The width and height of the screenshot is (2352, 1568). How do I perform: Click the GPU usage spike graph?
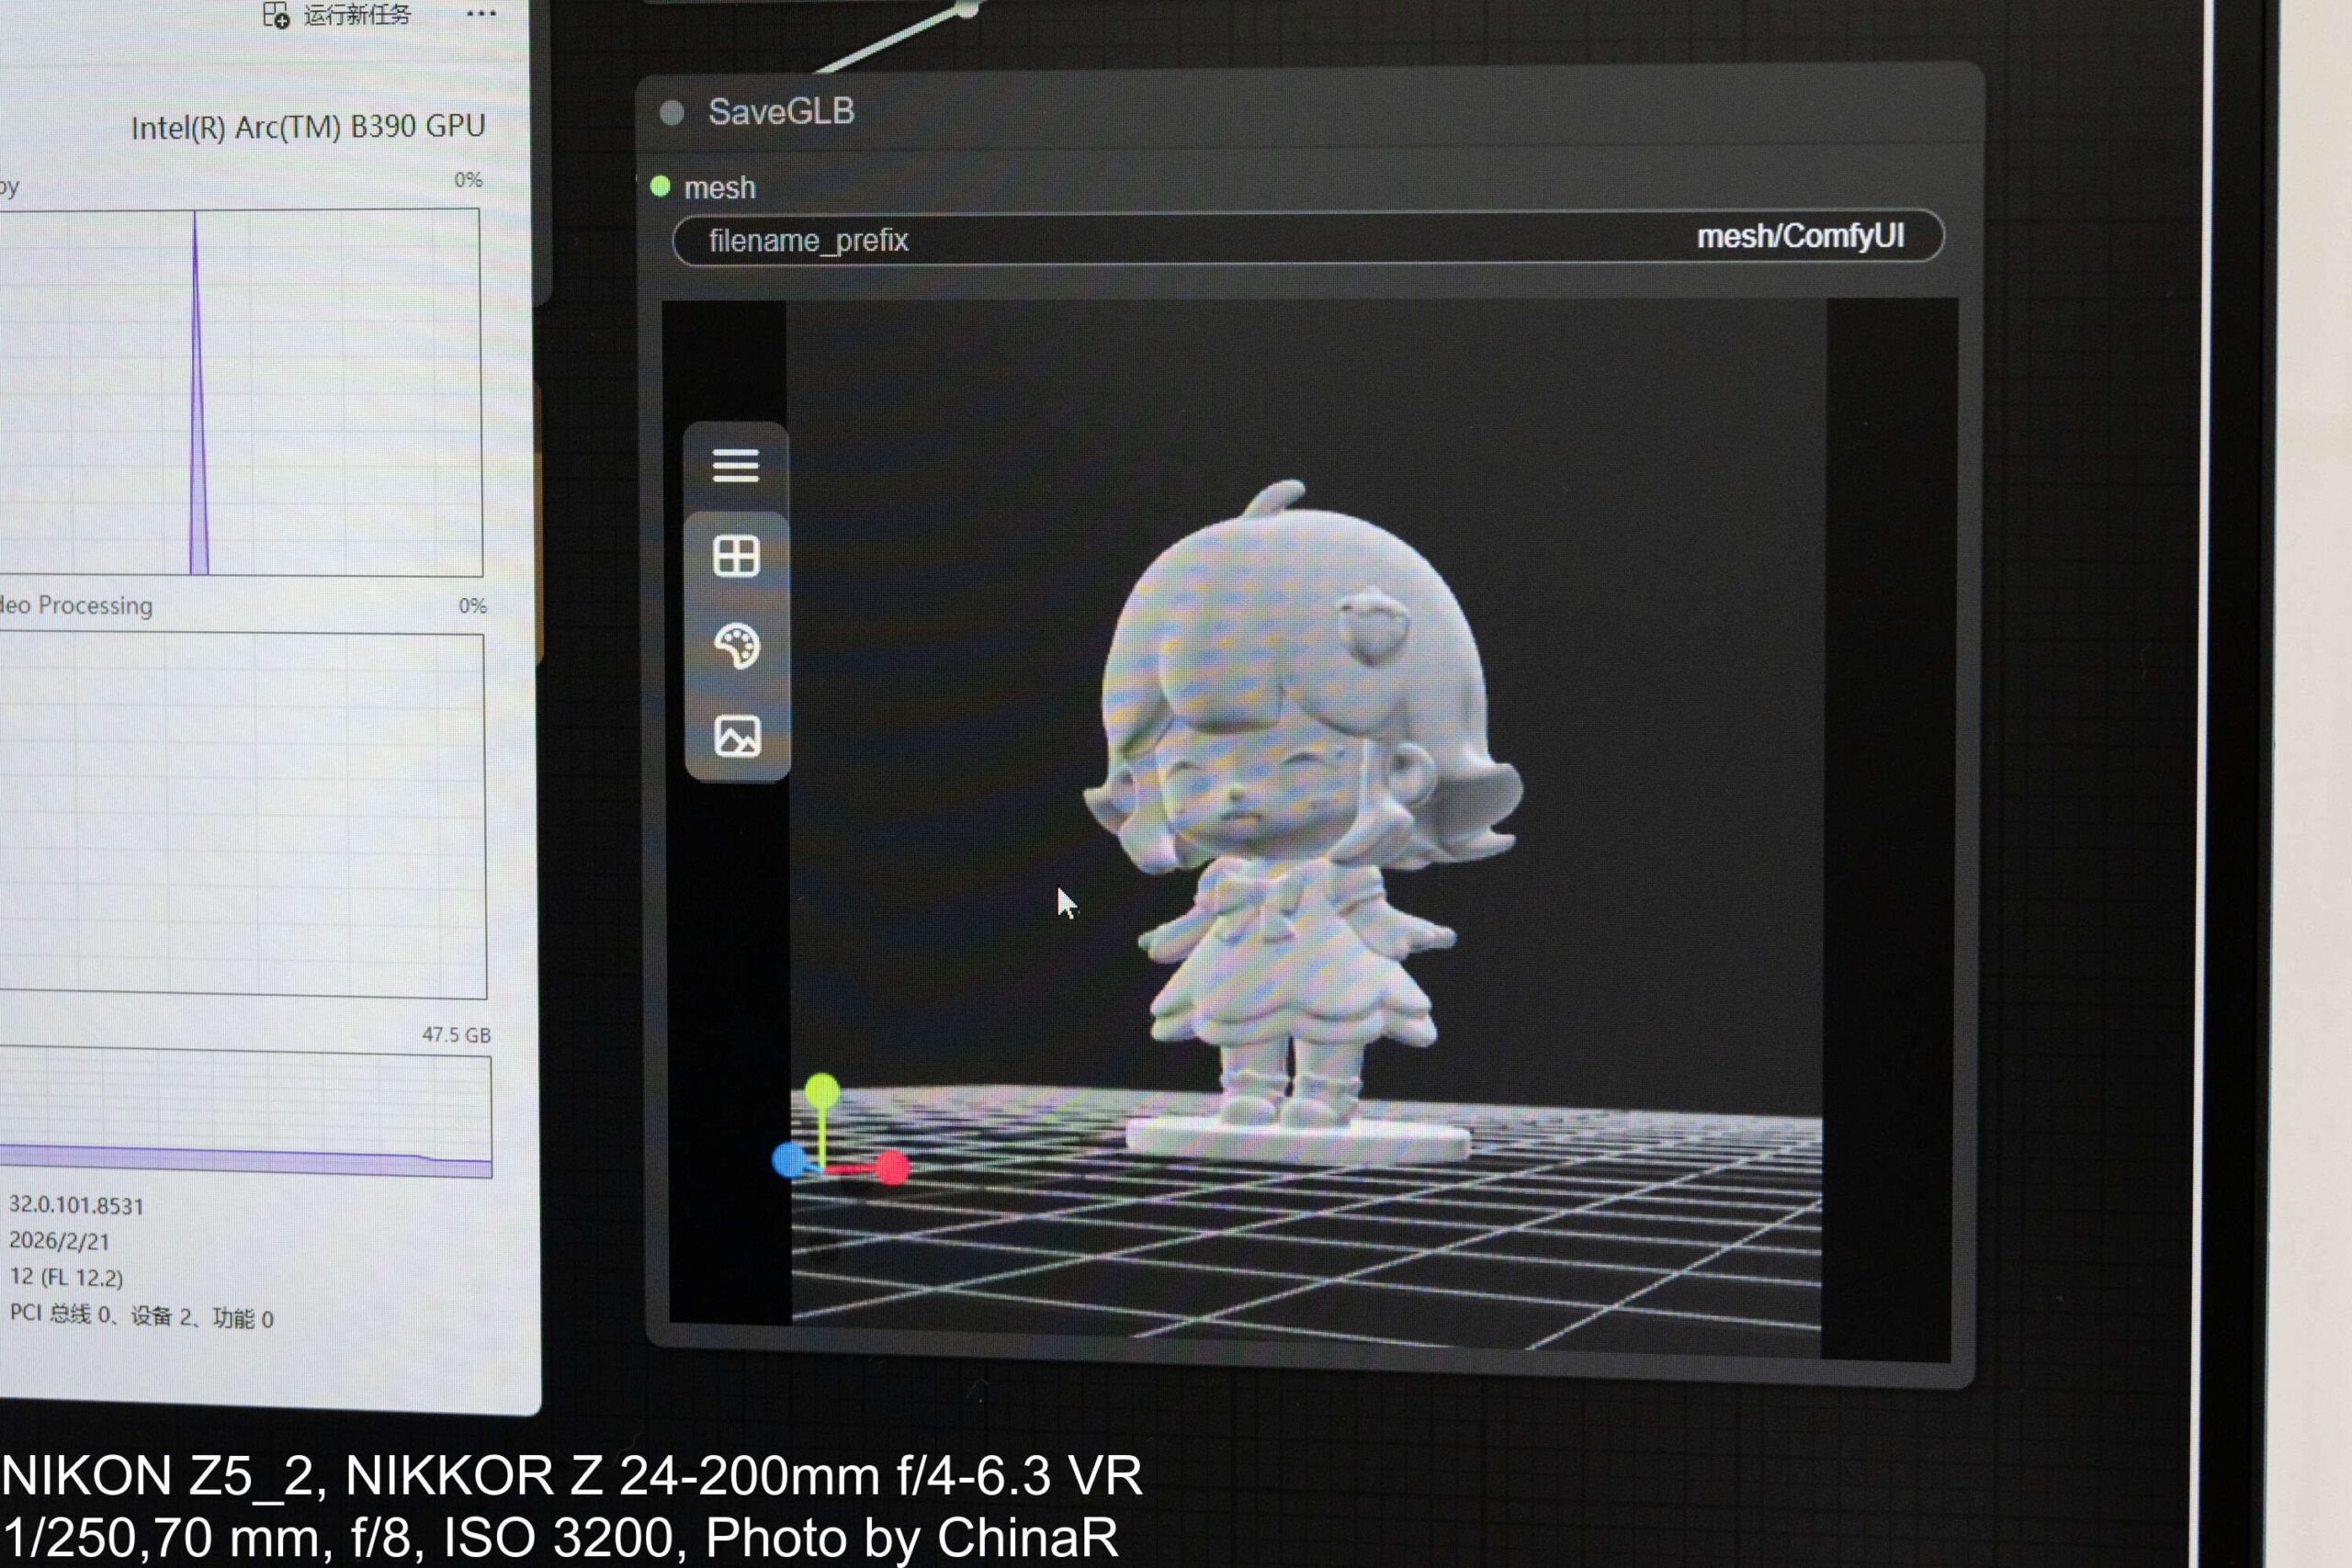240,392
